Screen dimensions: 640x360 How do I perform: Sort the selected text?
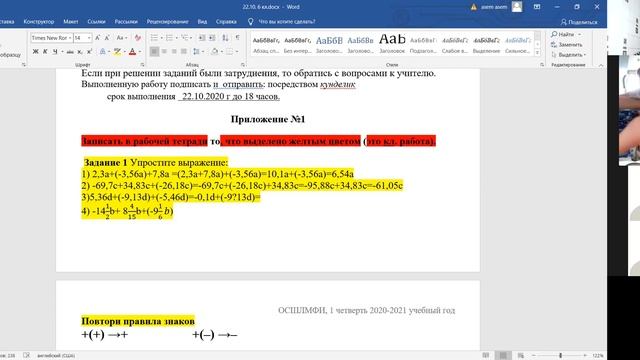225,38
